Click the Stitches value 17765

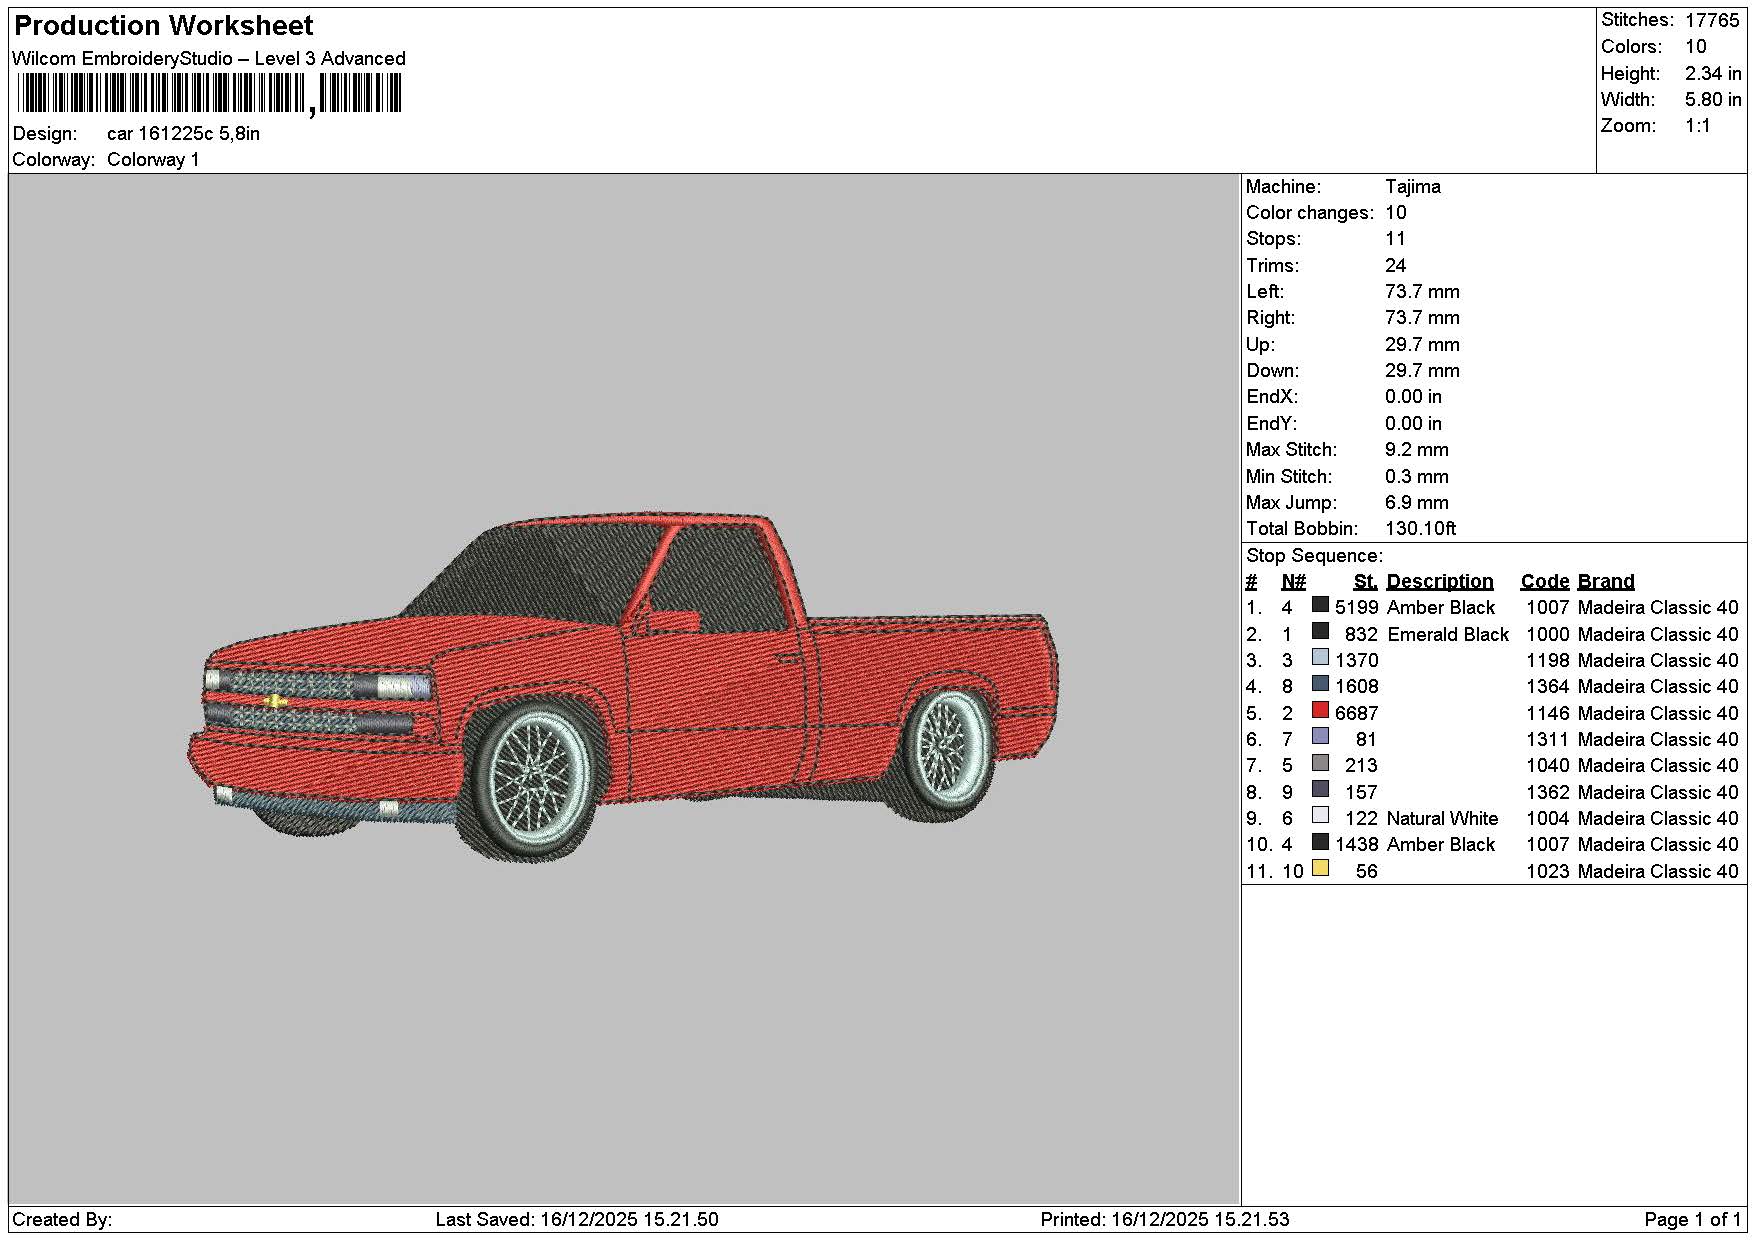coord(1712,20)
